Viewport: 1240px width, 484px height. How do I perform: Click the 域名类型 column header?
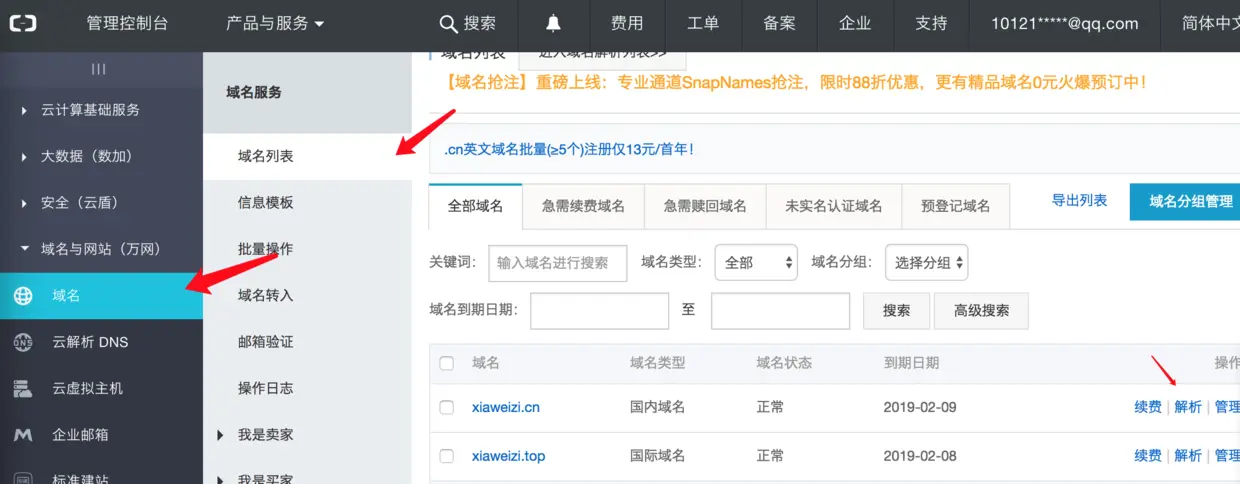tap(657, 363)
